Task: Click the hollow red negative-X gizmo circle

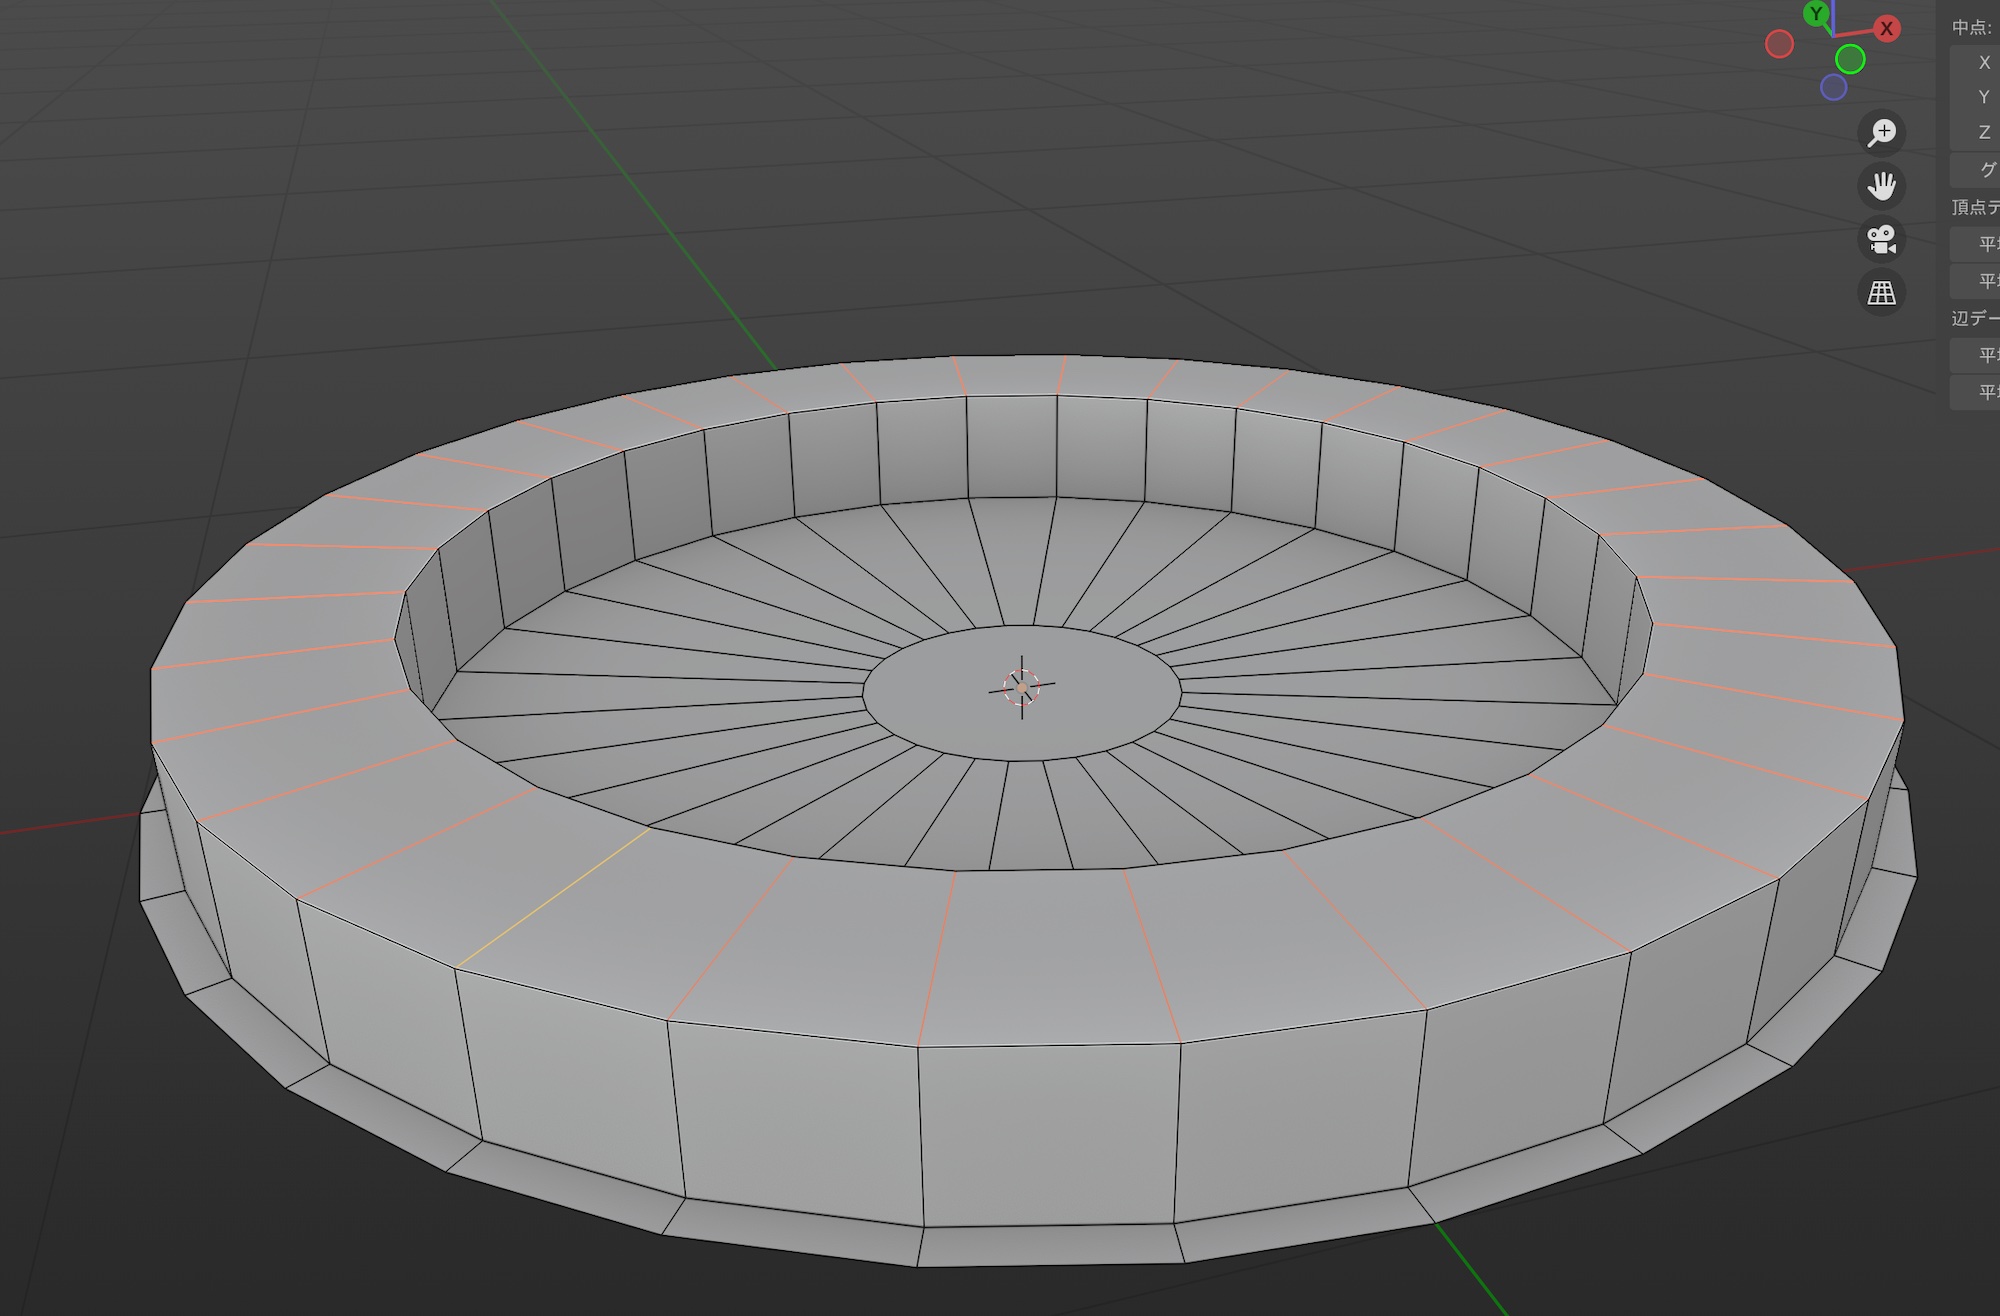Action: pyautogui.click(x=1779, y=44)
